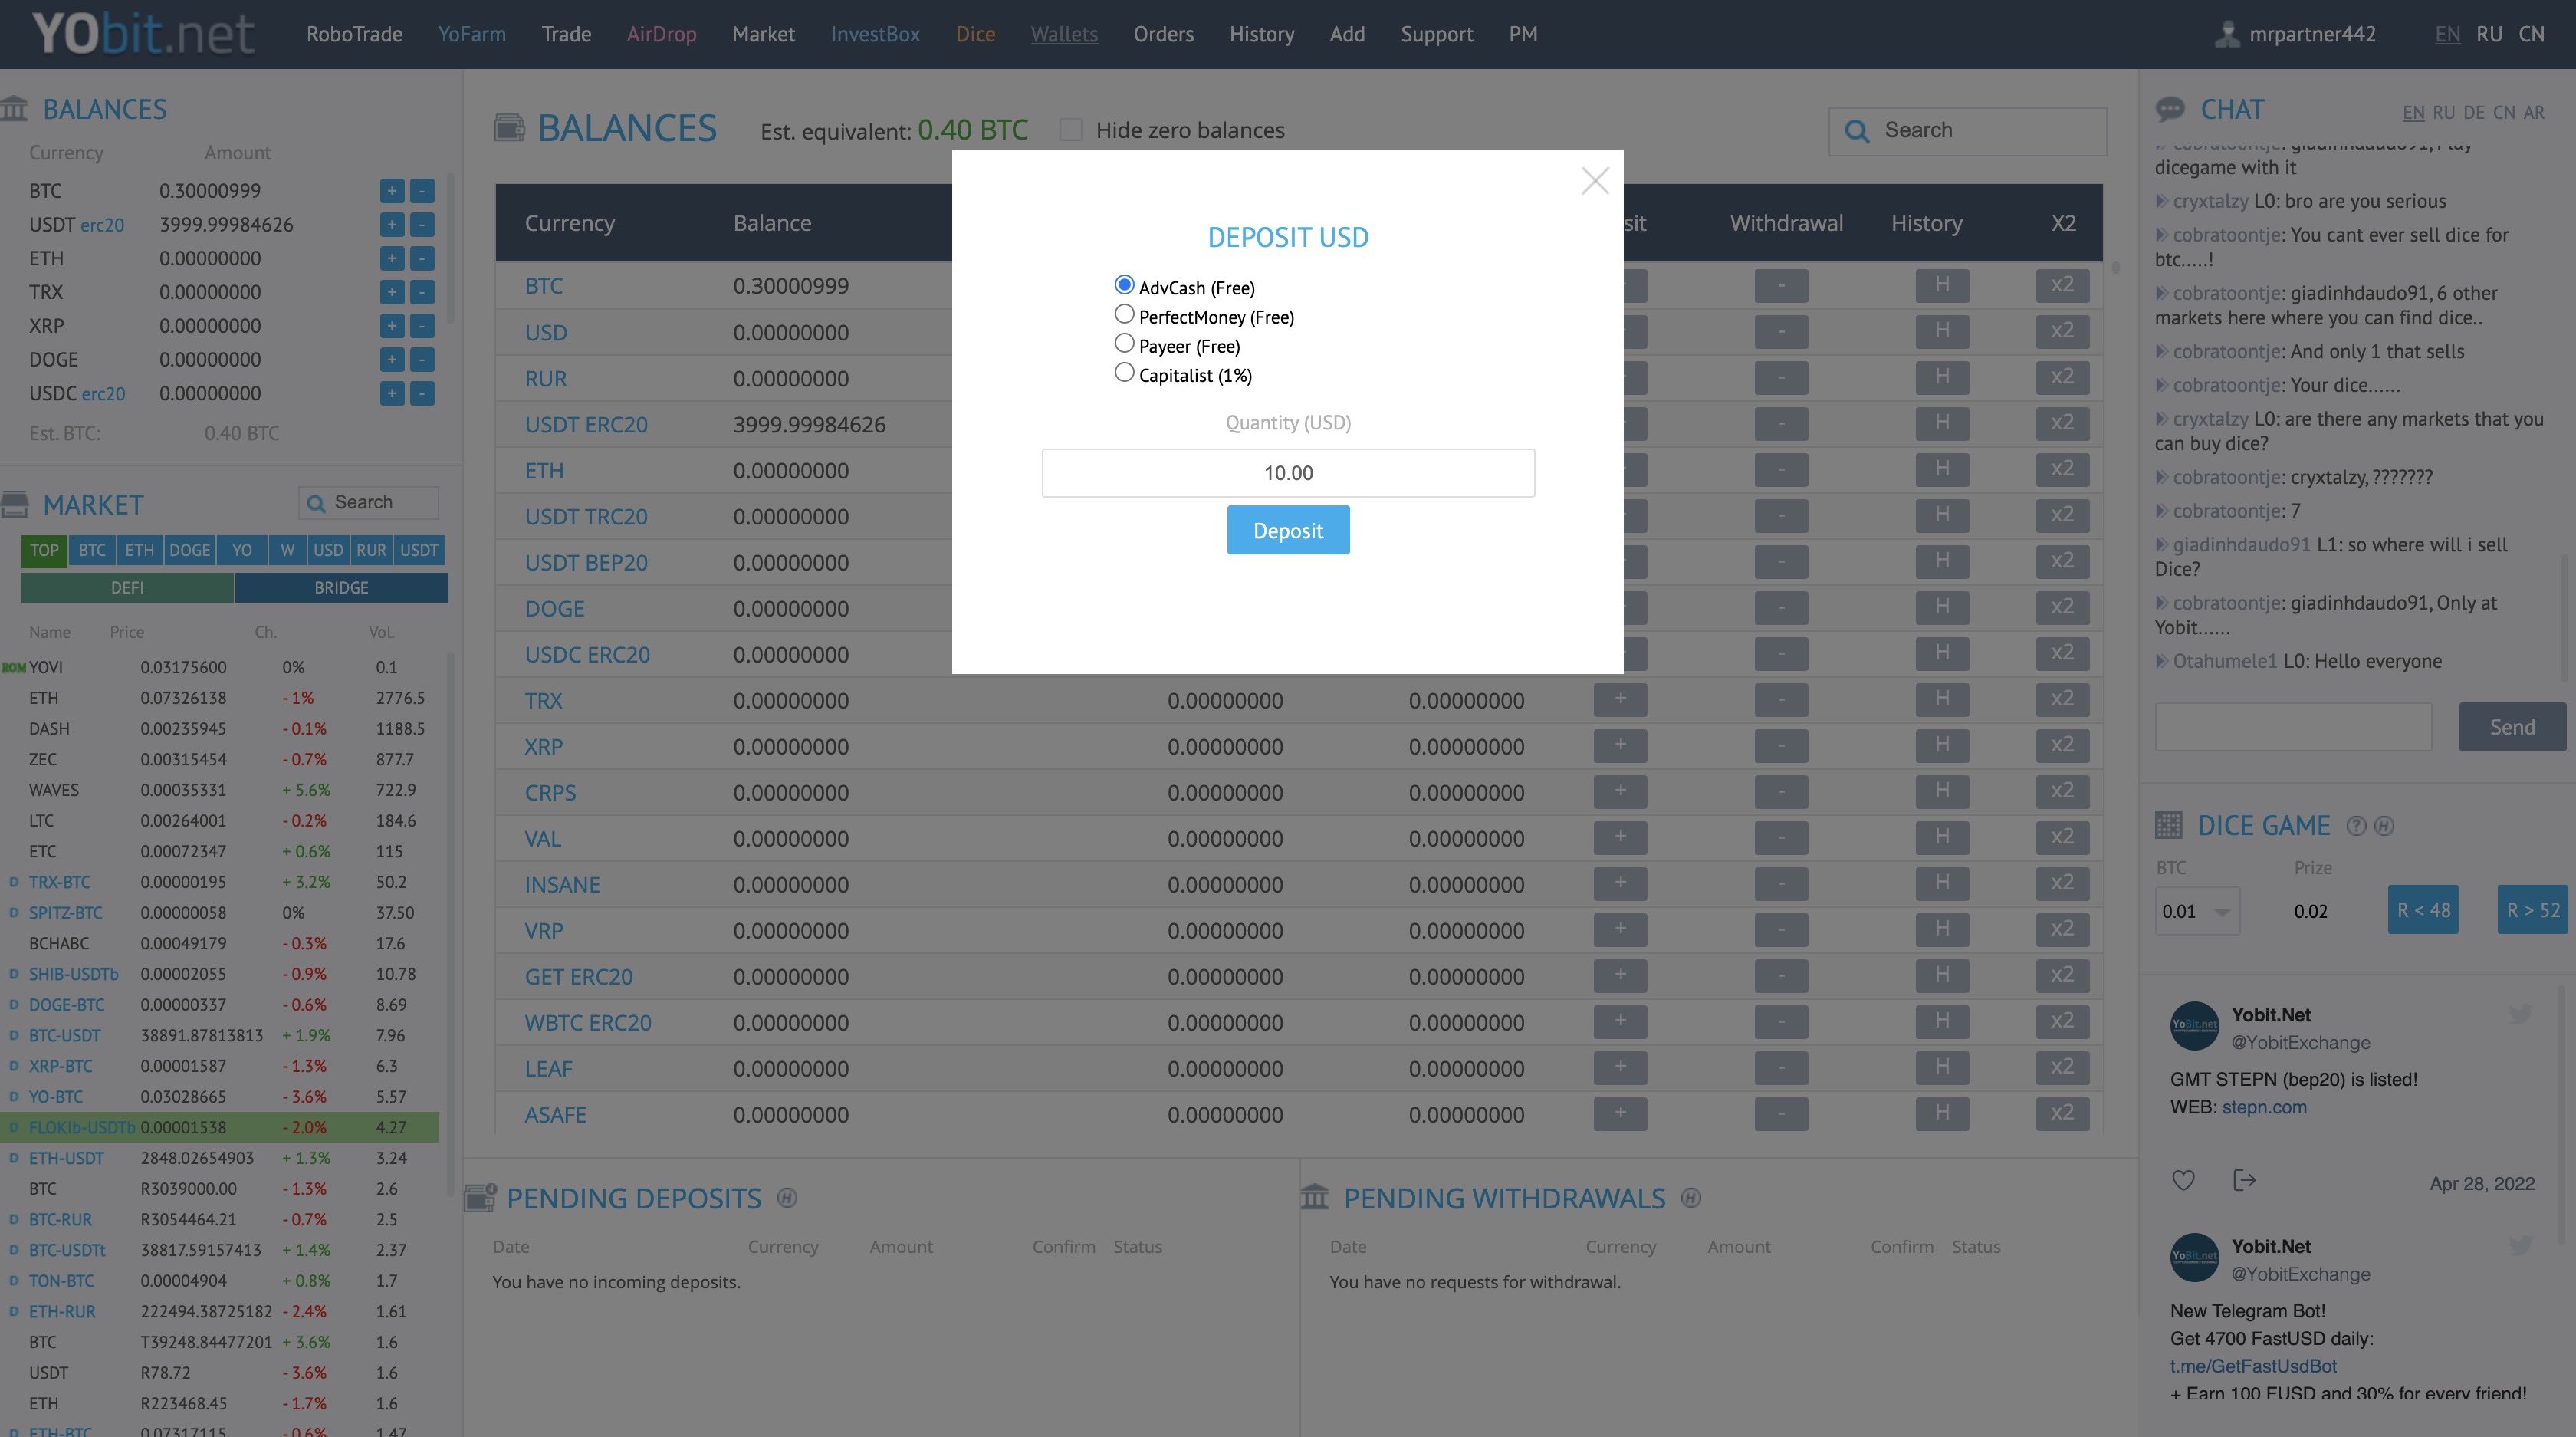The width and height of the screenshot is (2576, 1437).
Task: Close the Deposit USD dialog
Action: [x=1595, y=181]
